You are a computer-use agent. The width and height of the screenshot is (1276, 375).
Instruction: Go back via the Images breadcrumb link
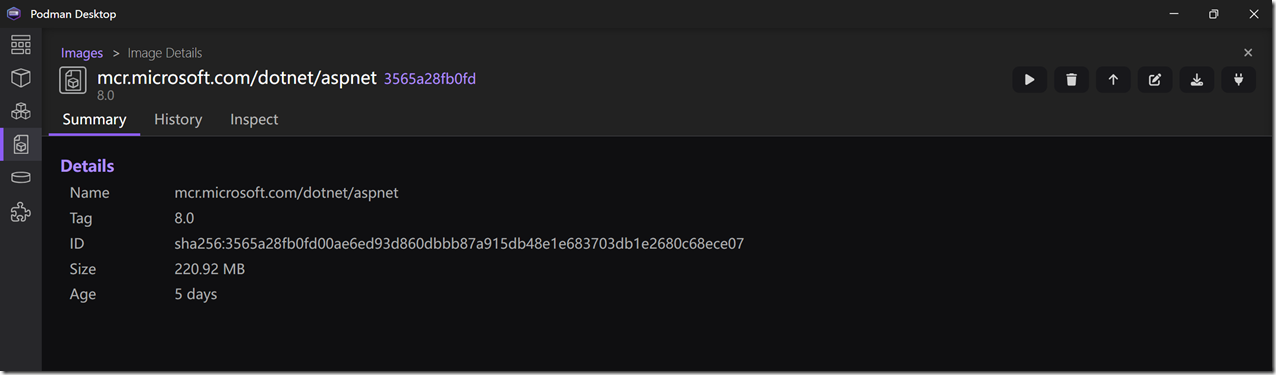82,53
